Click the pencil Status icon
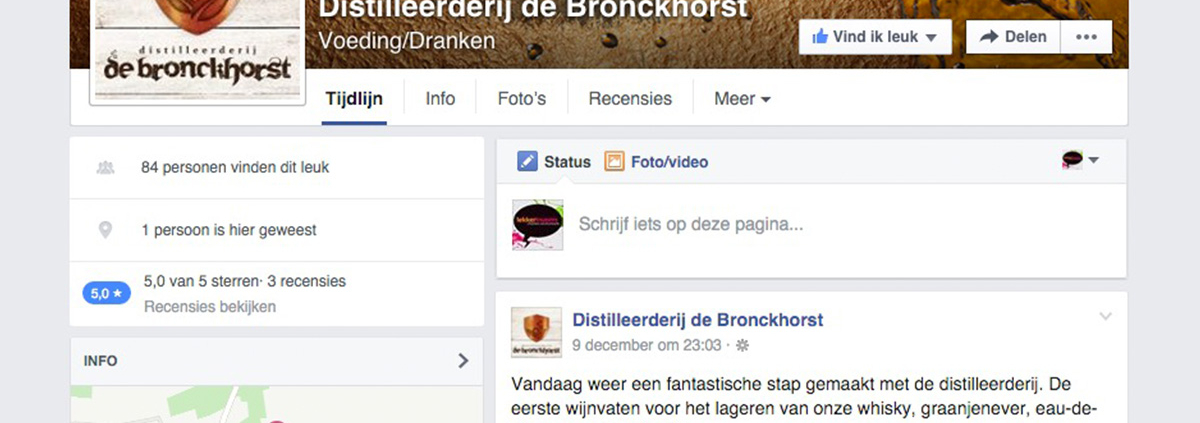Image resolution: width=1200 pixels, height=423 pixels. click(527, 161)
